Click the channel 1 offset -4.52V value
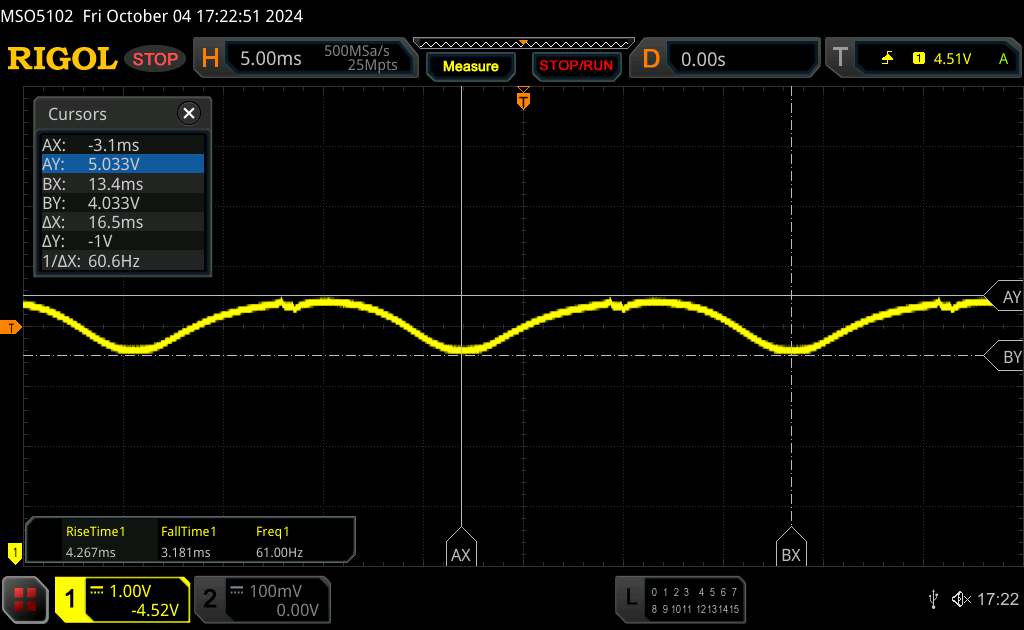Image resolution: width=1024 pixels, height=630 pixels. [x=155, y=610]
